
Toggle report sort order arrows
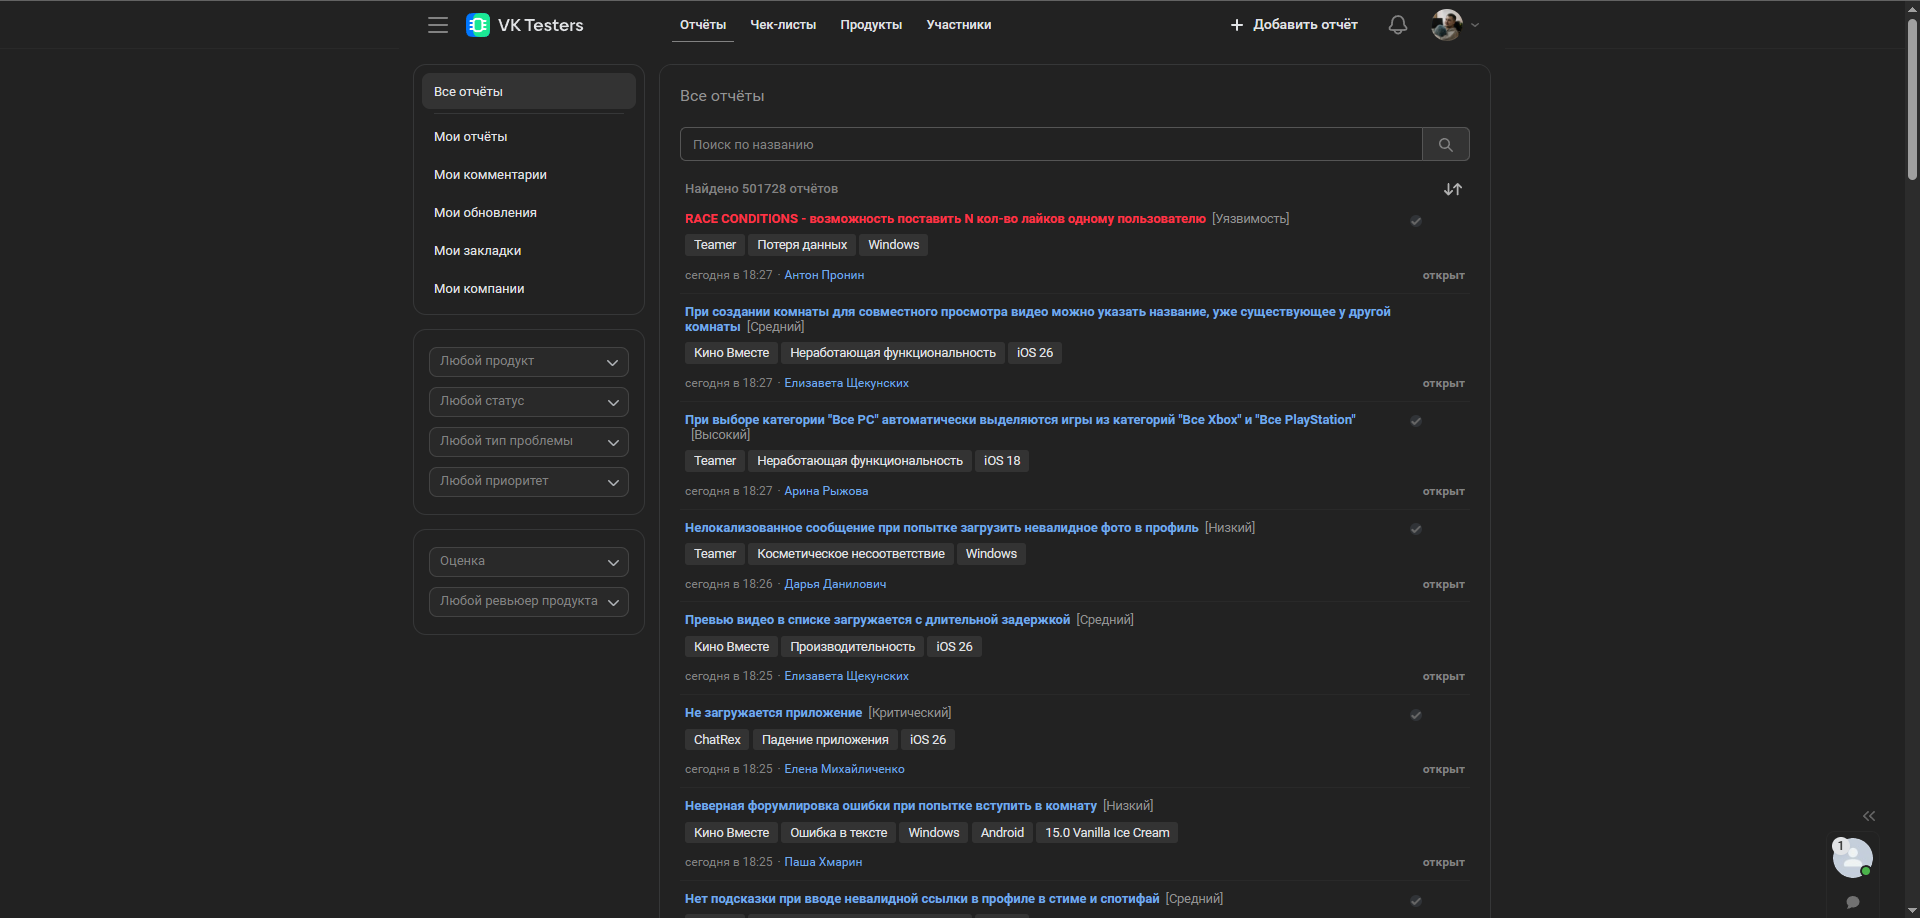[x=1453, y=189]
